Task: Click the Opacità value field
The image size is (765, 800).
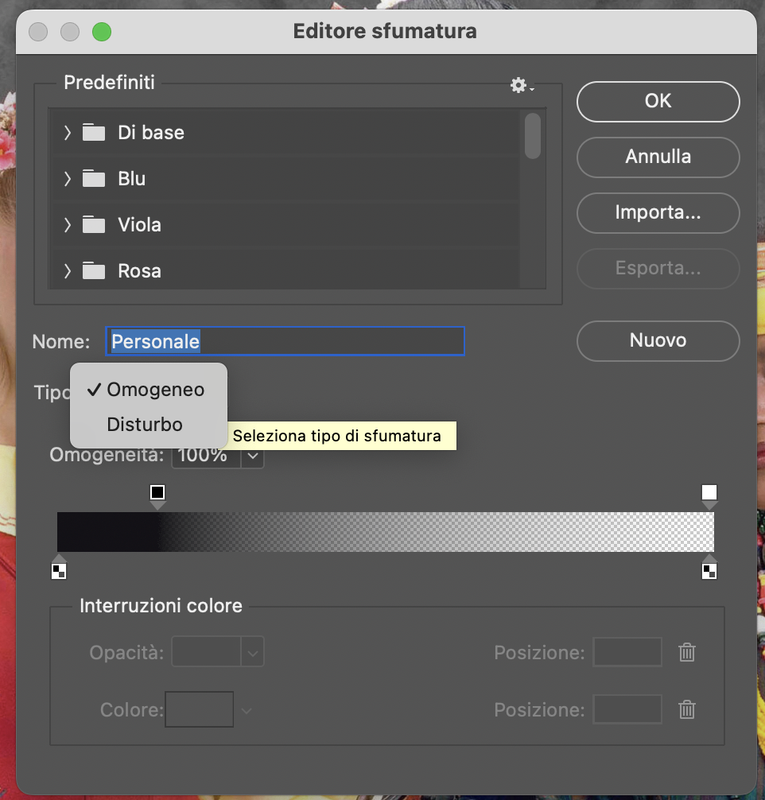Action: click(206, 652)
